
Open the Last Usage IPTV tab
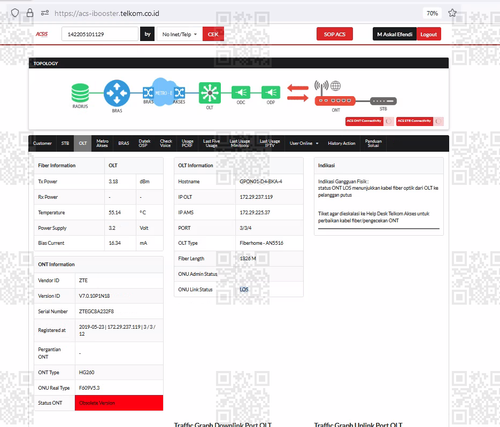pyautogui.click(x=270, y=143)
